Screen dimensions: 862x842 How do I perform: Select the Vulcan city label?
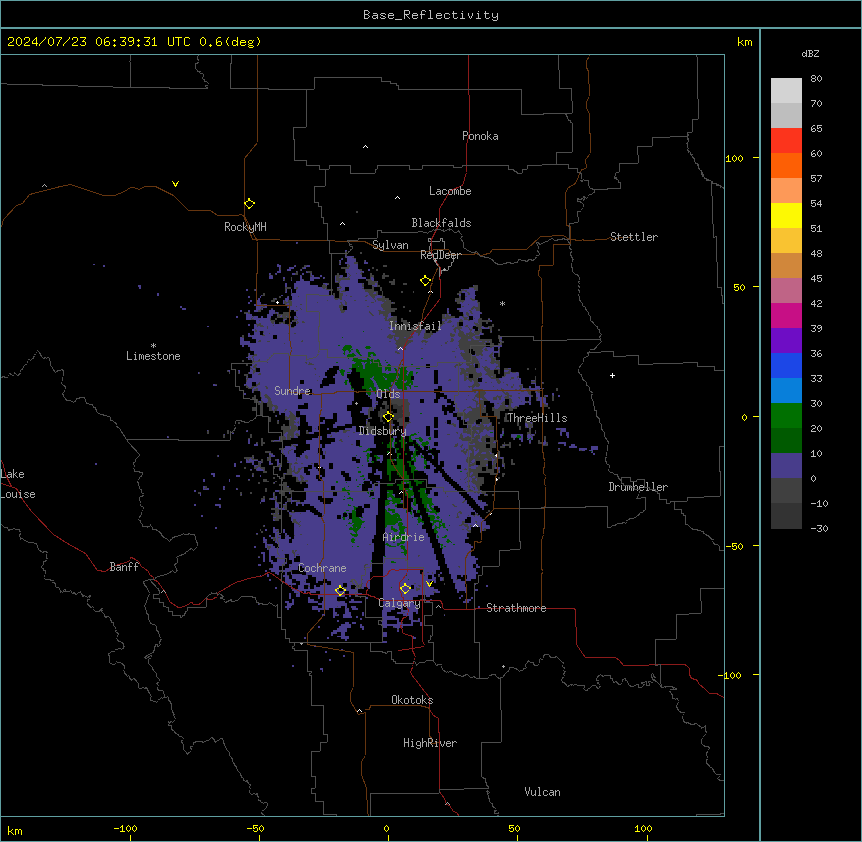(543, 792)
